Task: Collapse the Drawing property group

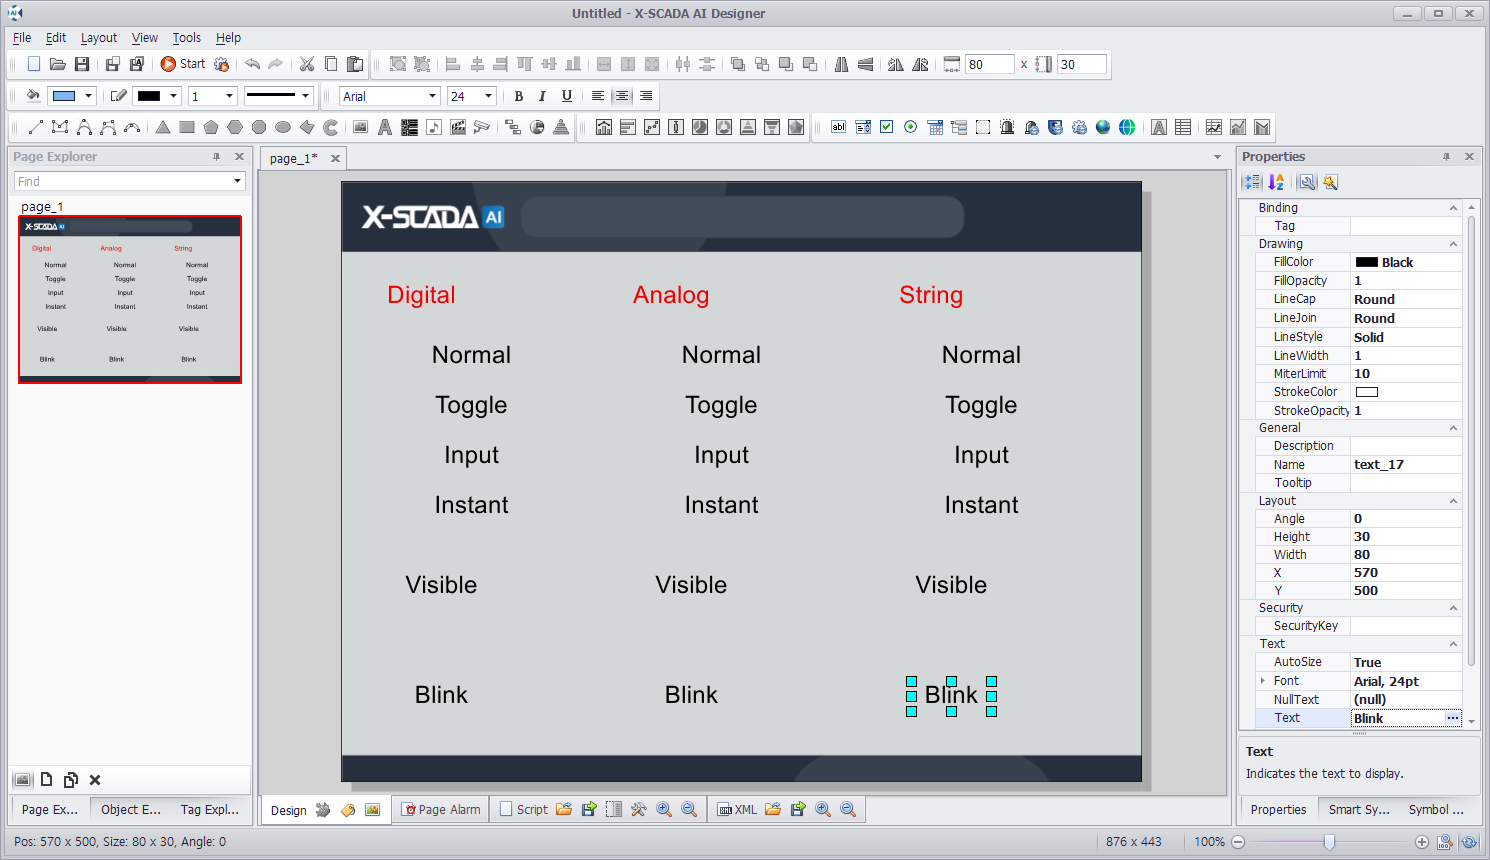Action: pos(1453,244)
